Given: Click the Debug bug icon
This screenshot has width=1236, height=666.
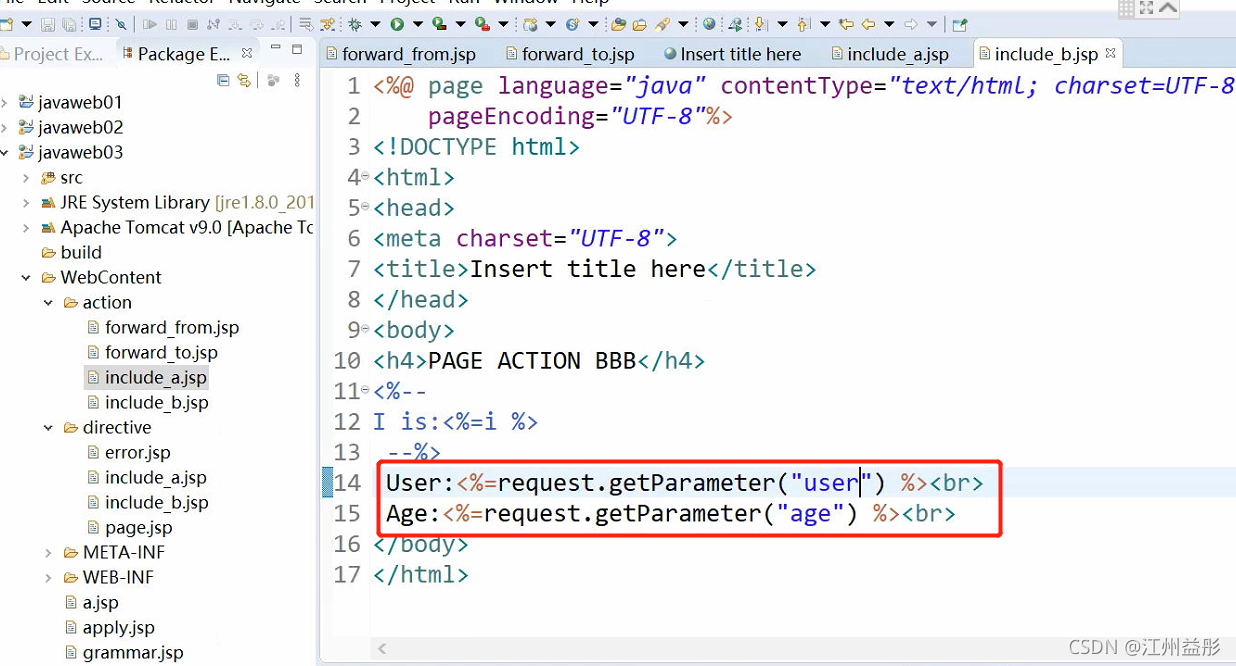Looking at the screenshot, I should pyautogui.click(x=354, y=24).
